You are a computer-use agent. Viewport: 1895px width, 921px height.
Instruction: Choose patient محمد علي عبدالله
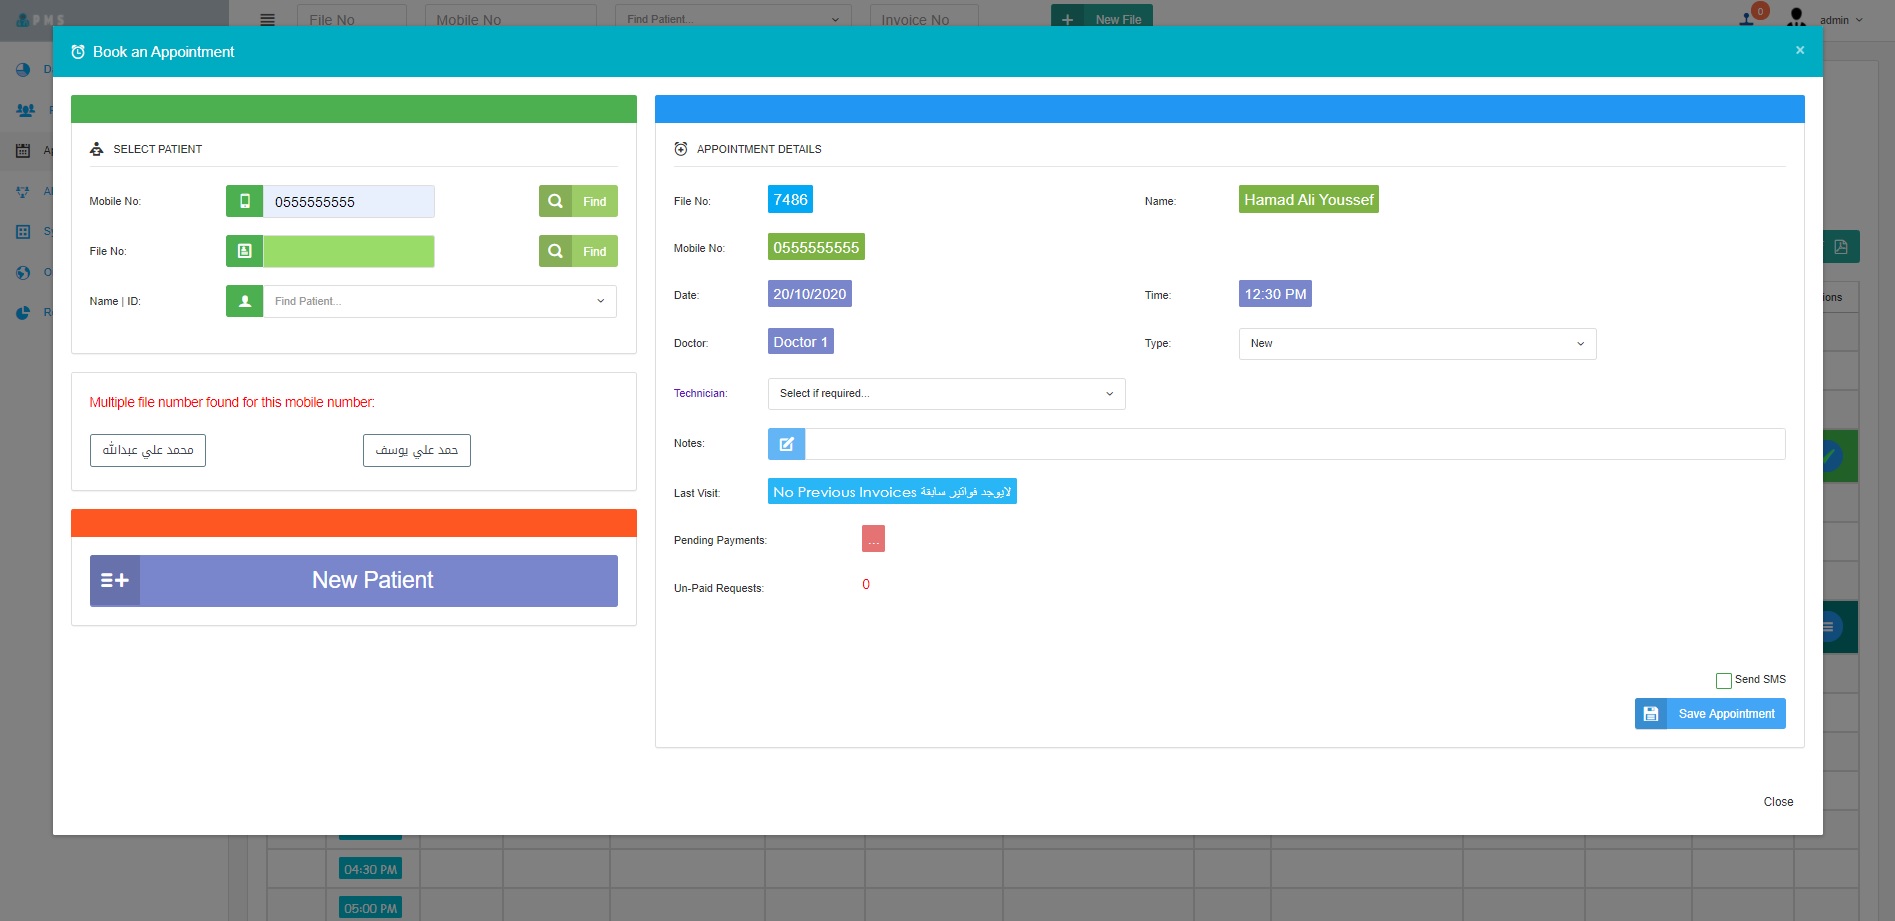[148, 451]
